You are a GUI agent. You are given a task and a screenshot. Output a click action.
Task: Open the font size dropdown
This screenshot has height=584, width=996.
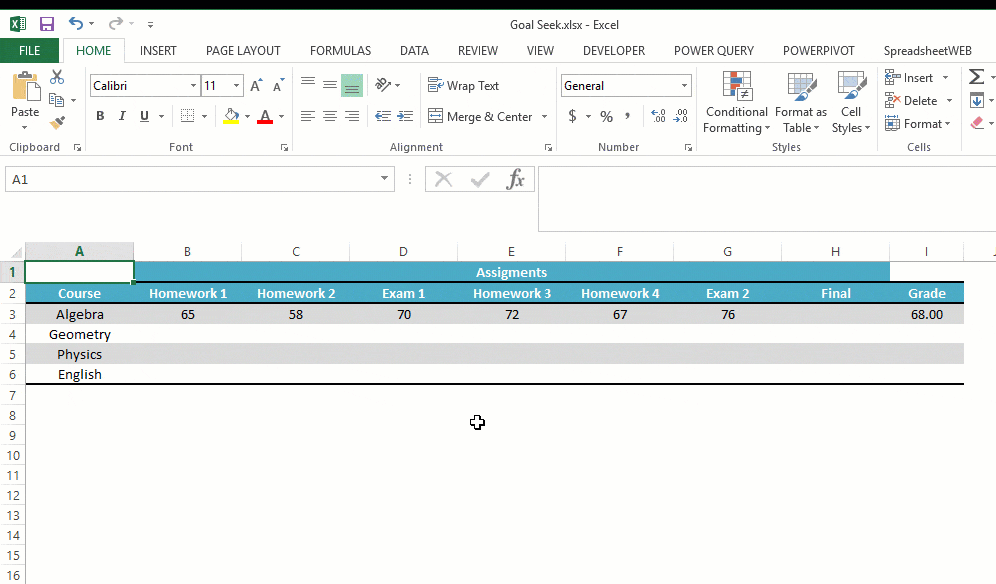[x=237, y=85]
